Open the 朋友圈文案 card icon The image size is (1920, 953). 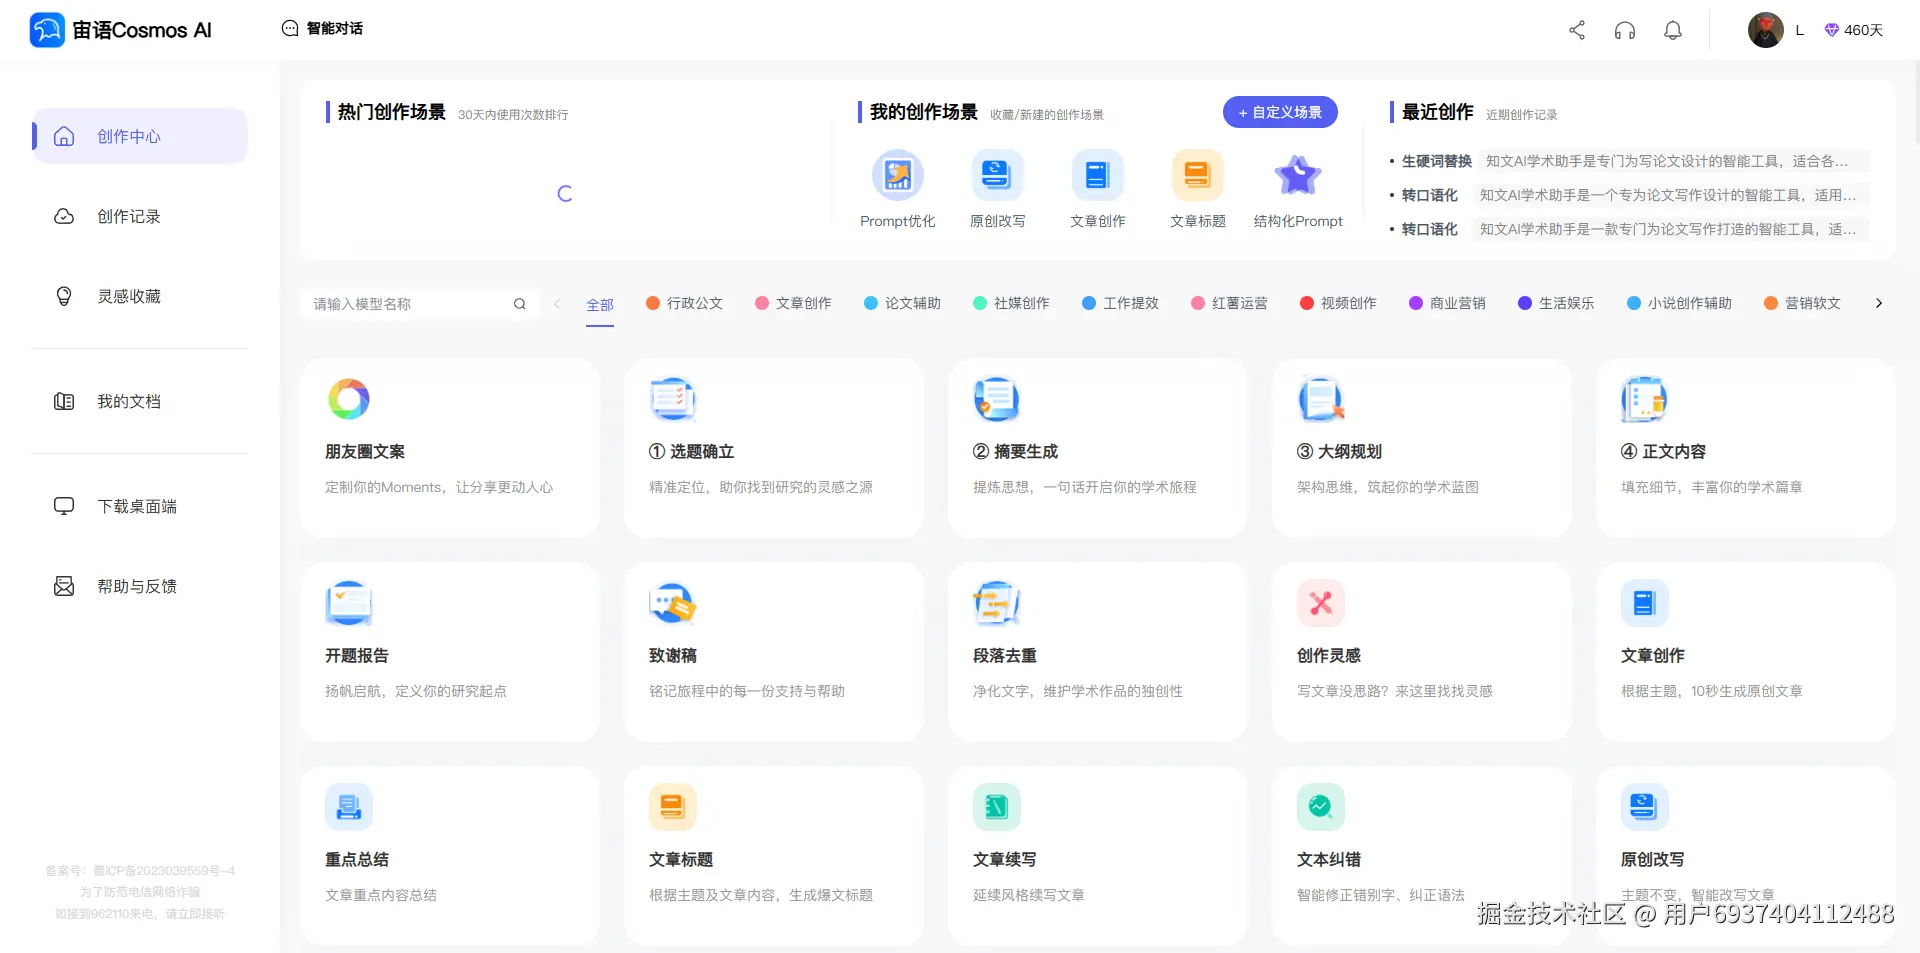point(349,399)
